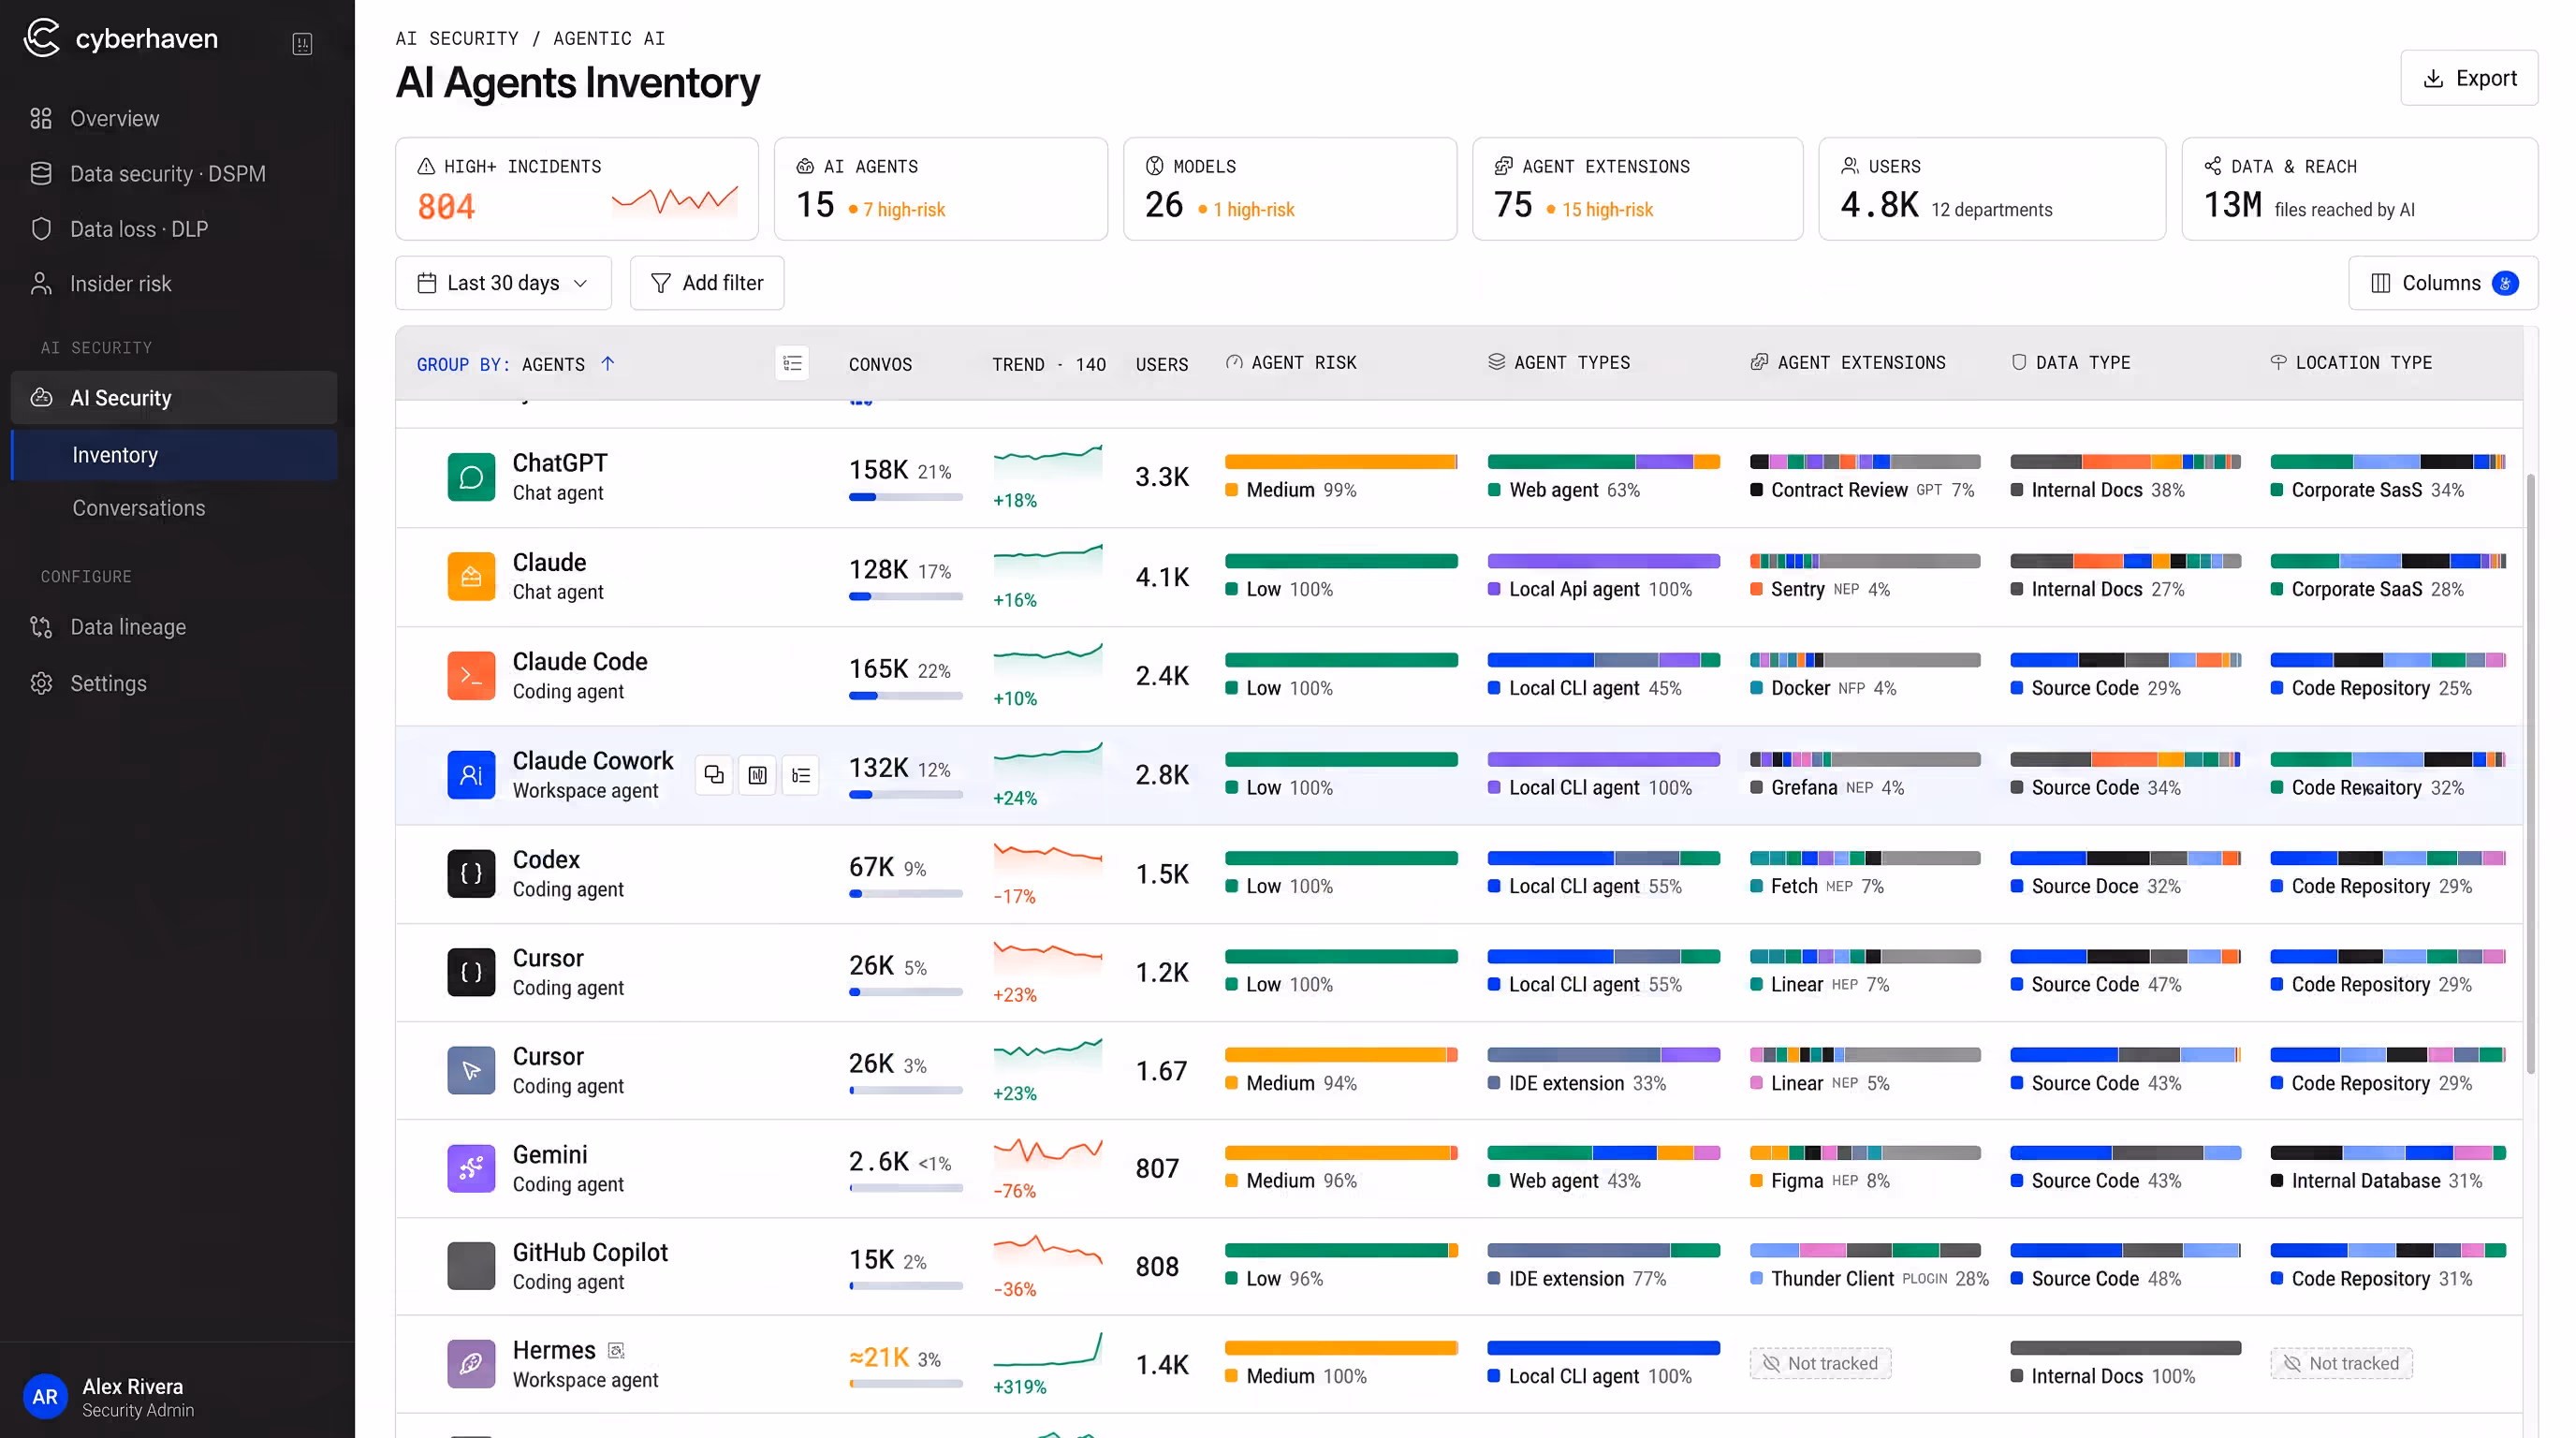Sort by Group By Agents header
This screenshot has width=2576, height=1438.
point(515,364)
